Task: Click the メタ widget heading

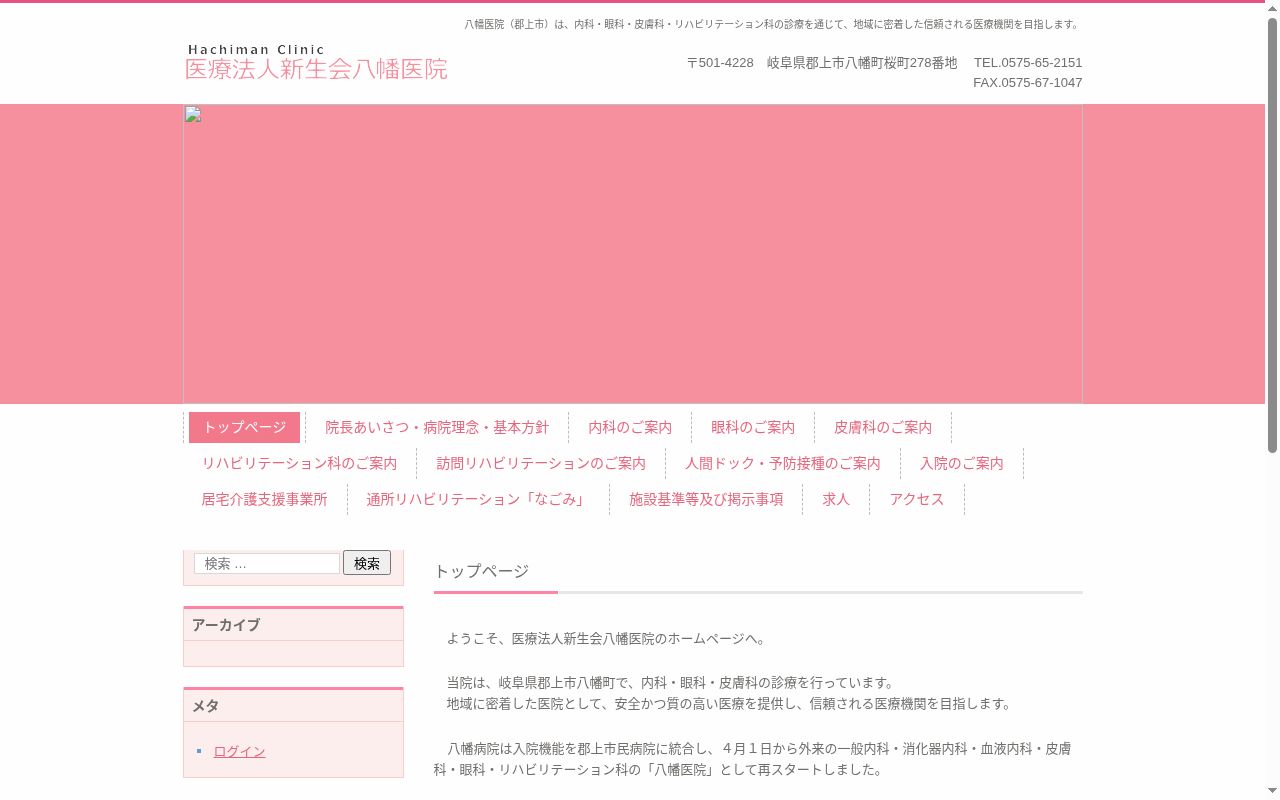Action: click(293, 706)
